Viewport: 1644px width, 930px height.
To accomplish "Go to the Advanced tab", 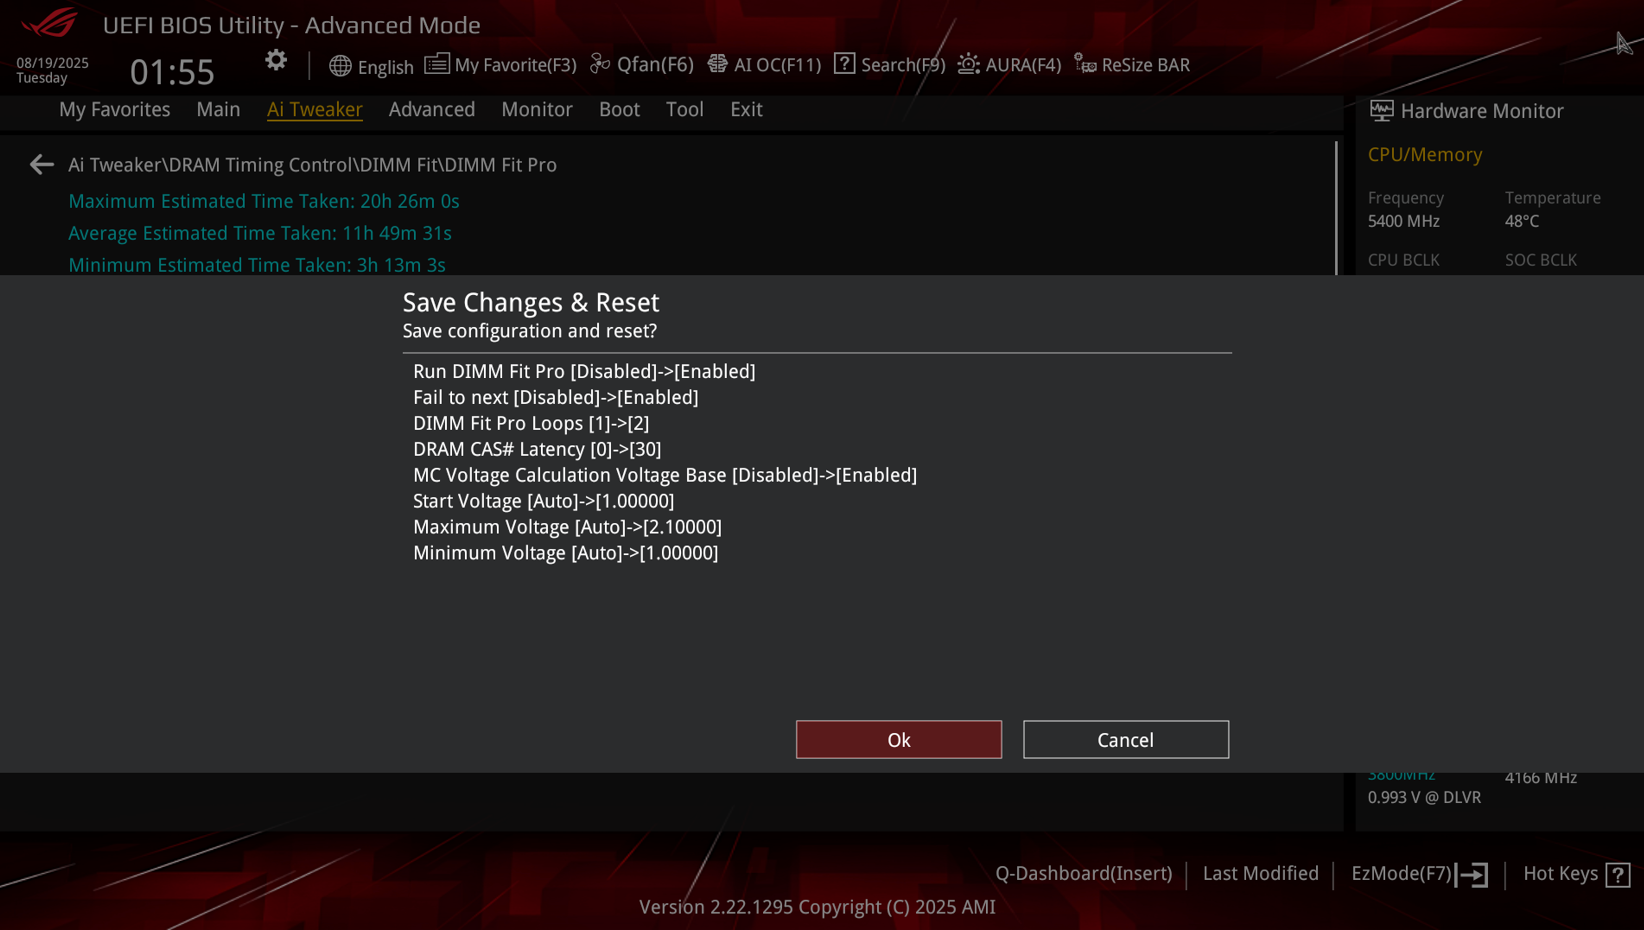I will [432, 109].
